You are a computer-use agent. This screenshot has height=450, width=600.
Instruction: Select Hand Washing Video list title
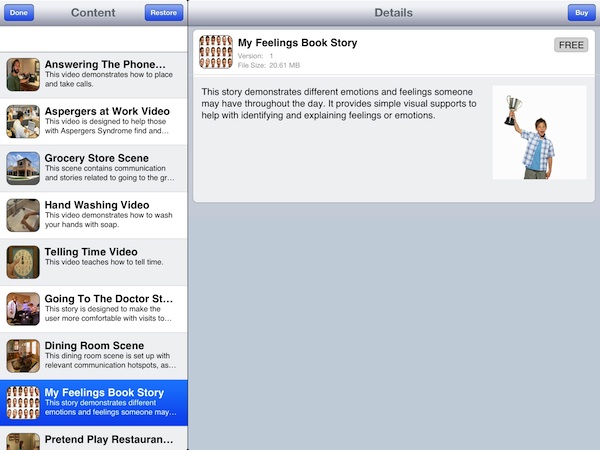coord(97,205)
